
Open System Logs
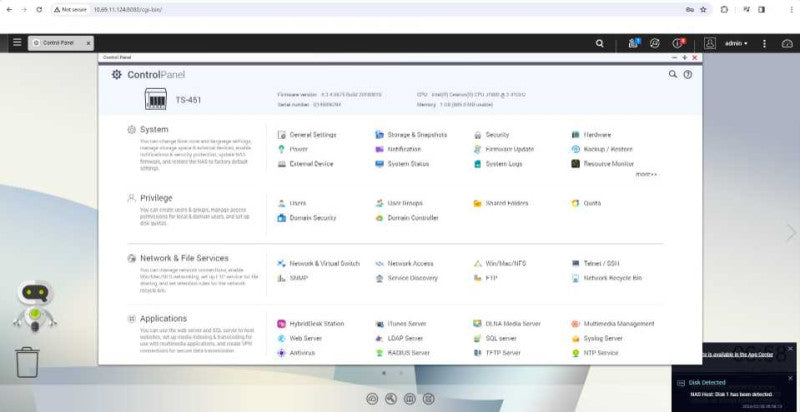[497, 164]
